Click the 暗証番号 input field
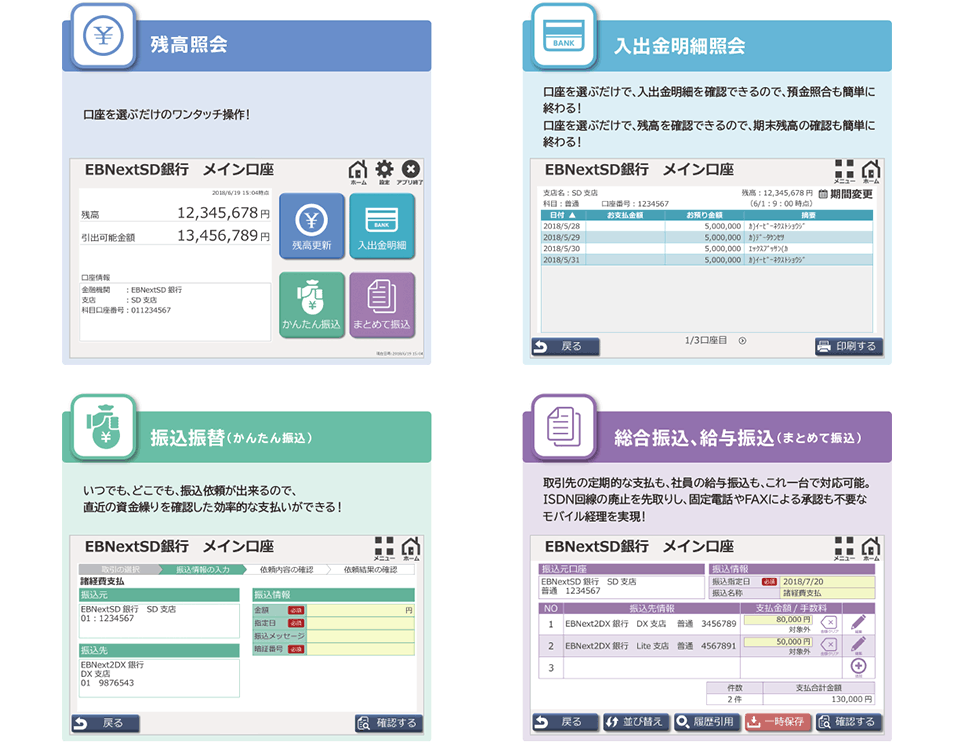Image resolution: width=960 pixels, height=745 pixels. [x=360, y=649]
